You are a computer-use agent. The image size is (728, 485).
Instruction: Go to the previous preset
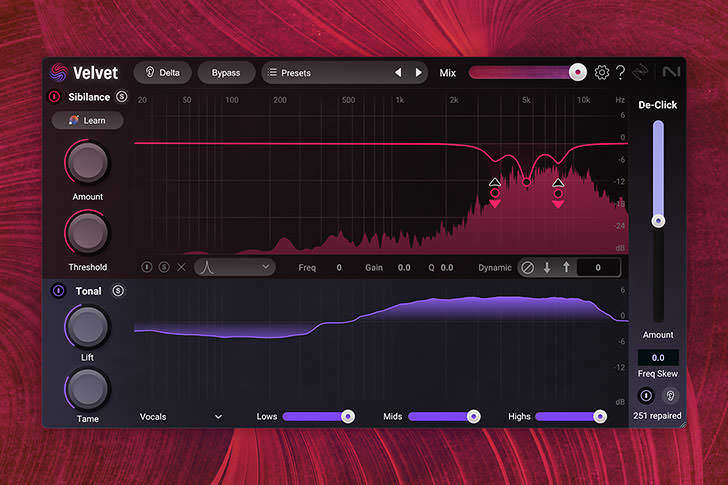click(x=398, y=72)
